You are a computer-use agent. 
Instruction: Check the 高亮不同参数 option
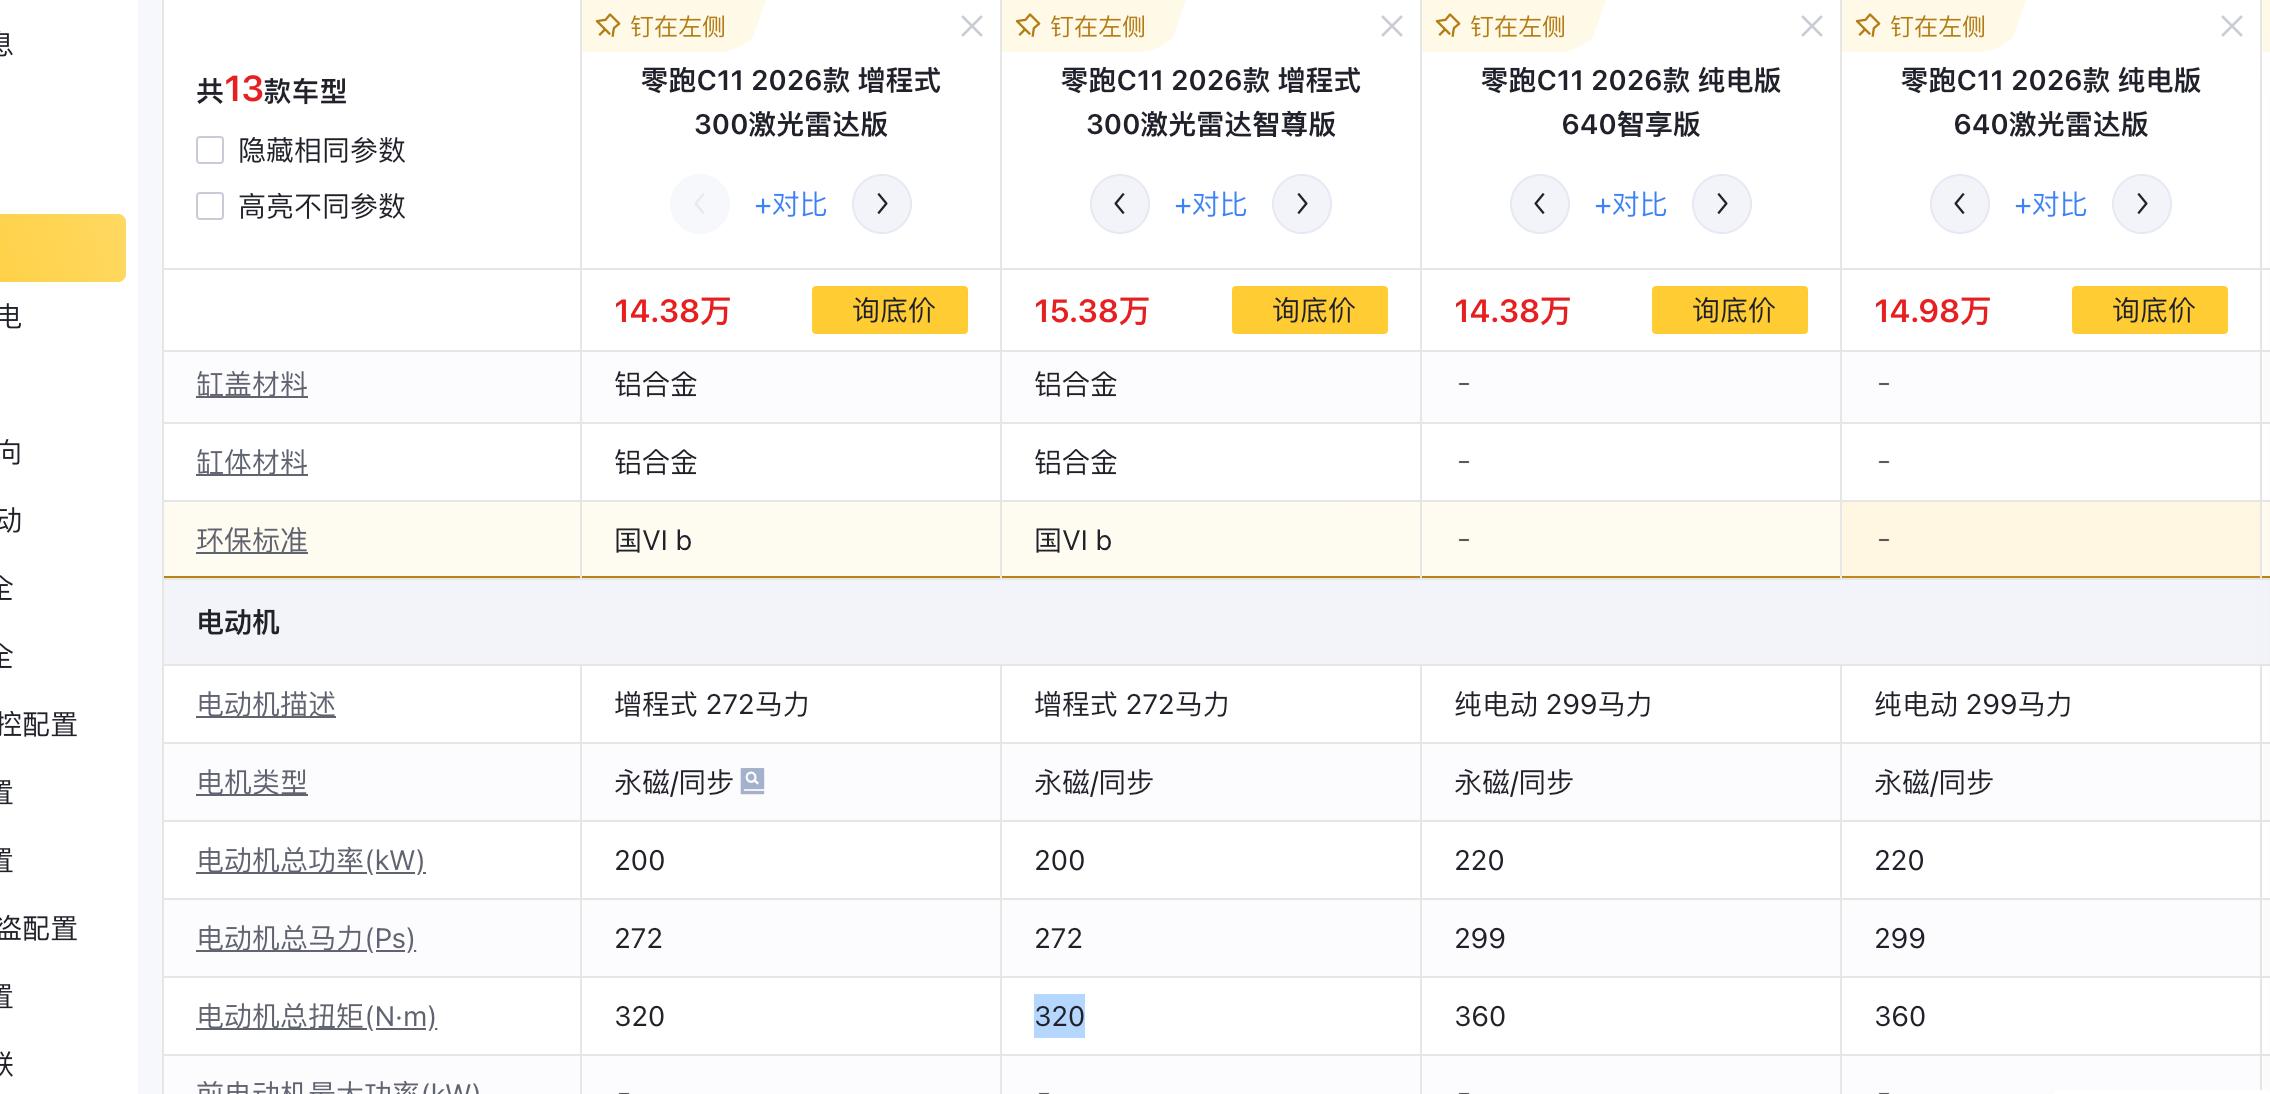point(210,206)
